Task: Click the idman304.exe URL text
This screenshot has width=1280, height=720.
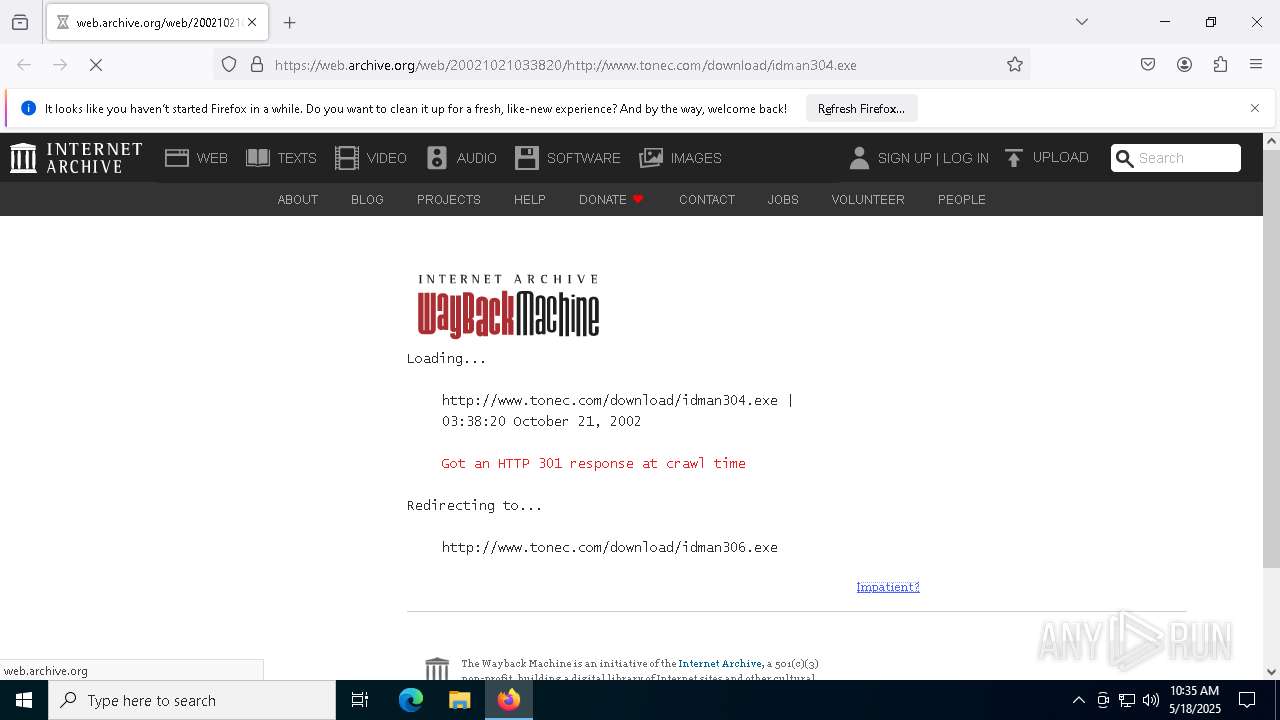Action: pos(610,400)
